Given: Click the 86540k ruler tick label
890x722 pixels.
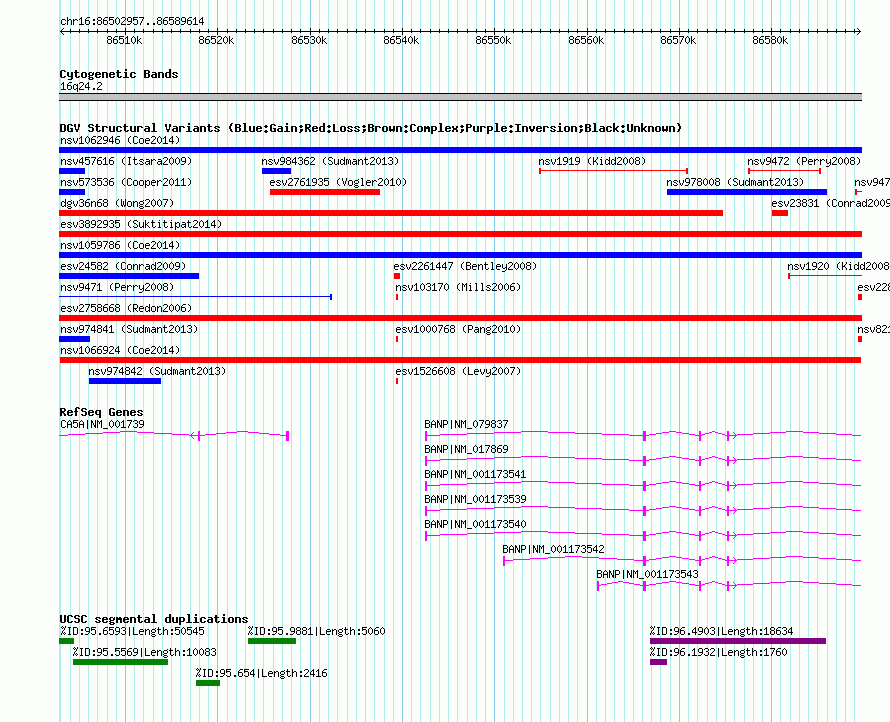Looking at the screenshot, I should (401, 40).
